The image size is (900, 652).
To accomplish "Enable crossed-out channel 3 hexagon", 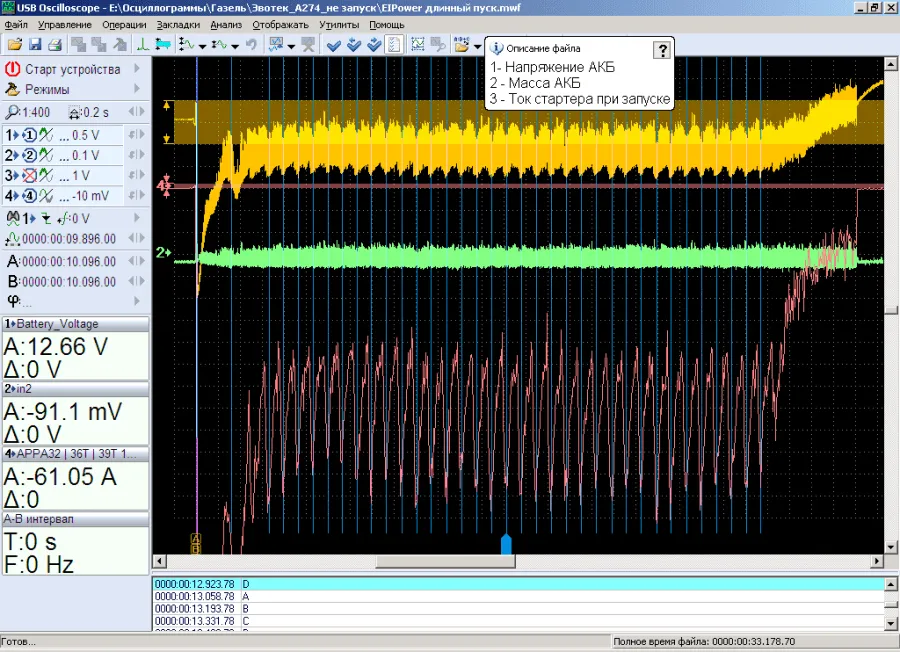I will pos(29,176).
